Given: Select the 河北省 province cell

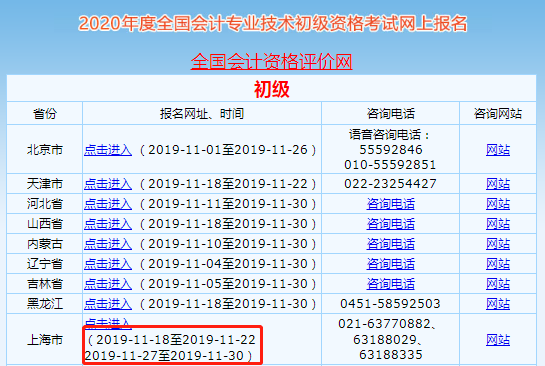Looking at the screenshot, I should tap(44, 204).
